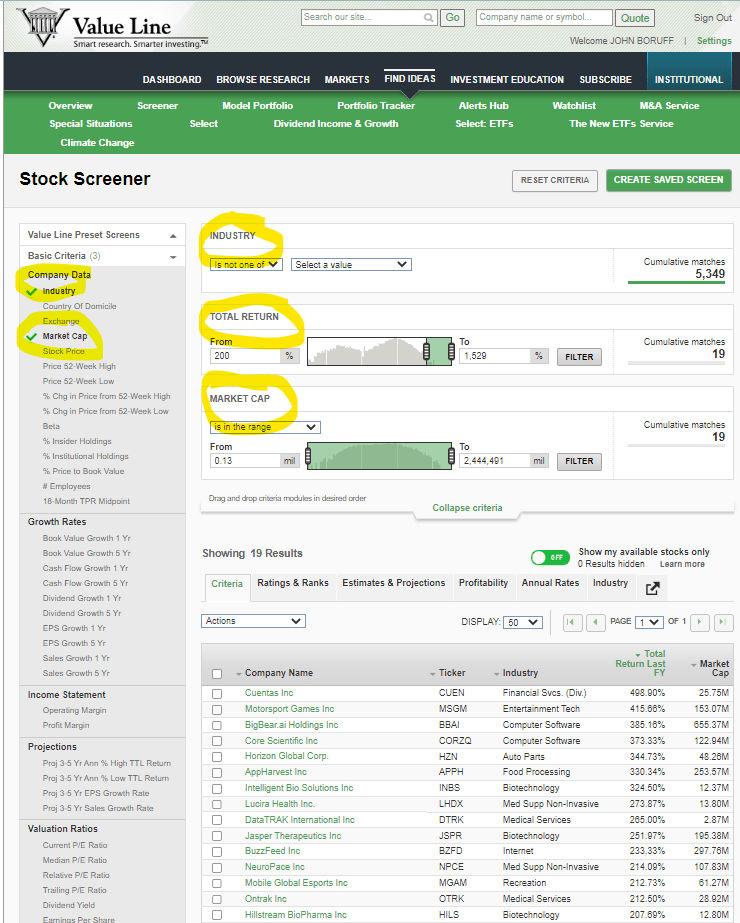
Task: Switch to the Ratings & Ranks tab
Action: 292,583
